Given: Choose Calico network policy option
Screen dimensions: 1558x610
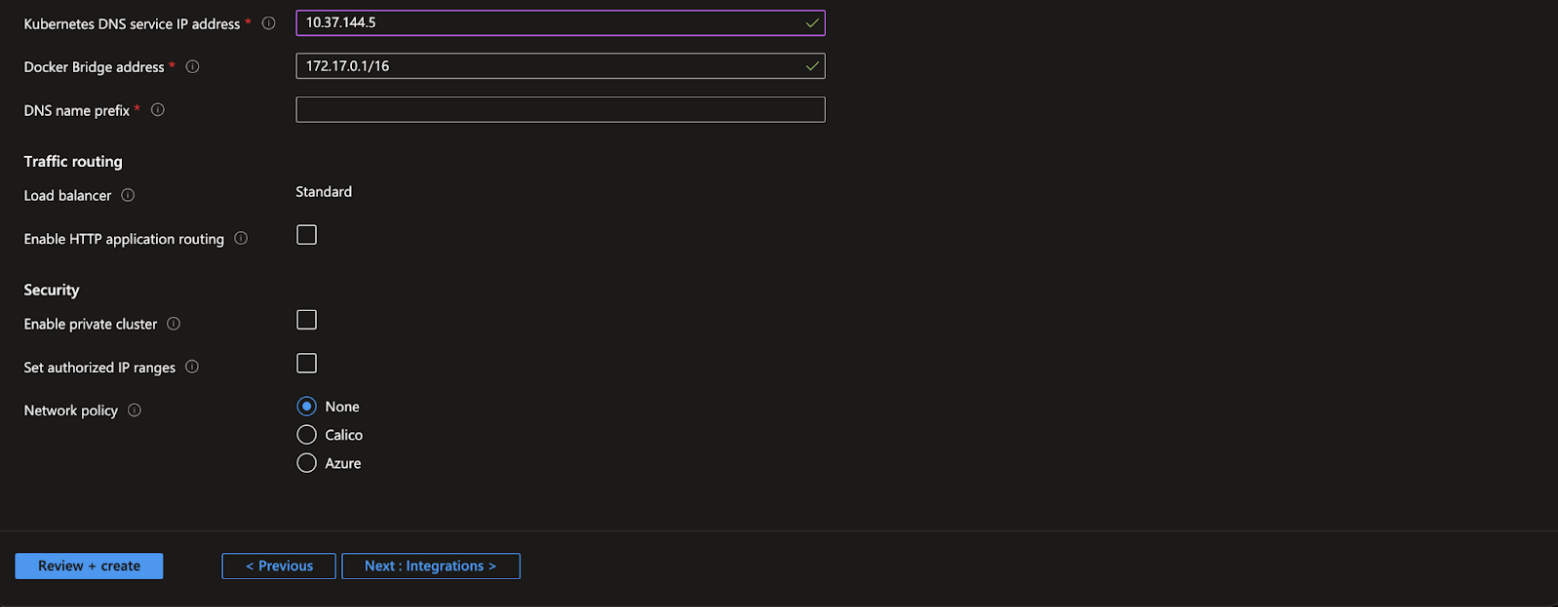Looking at the screenshot, I should tap(307, 435).
